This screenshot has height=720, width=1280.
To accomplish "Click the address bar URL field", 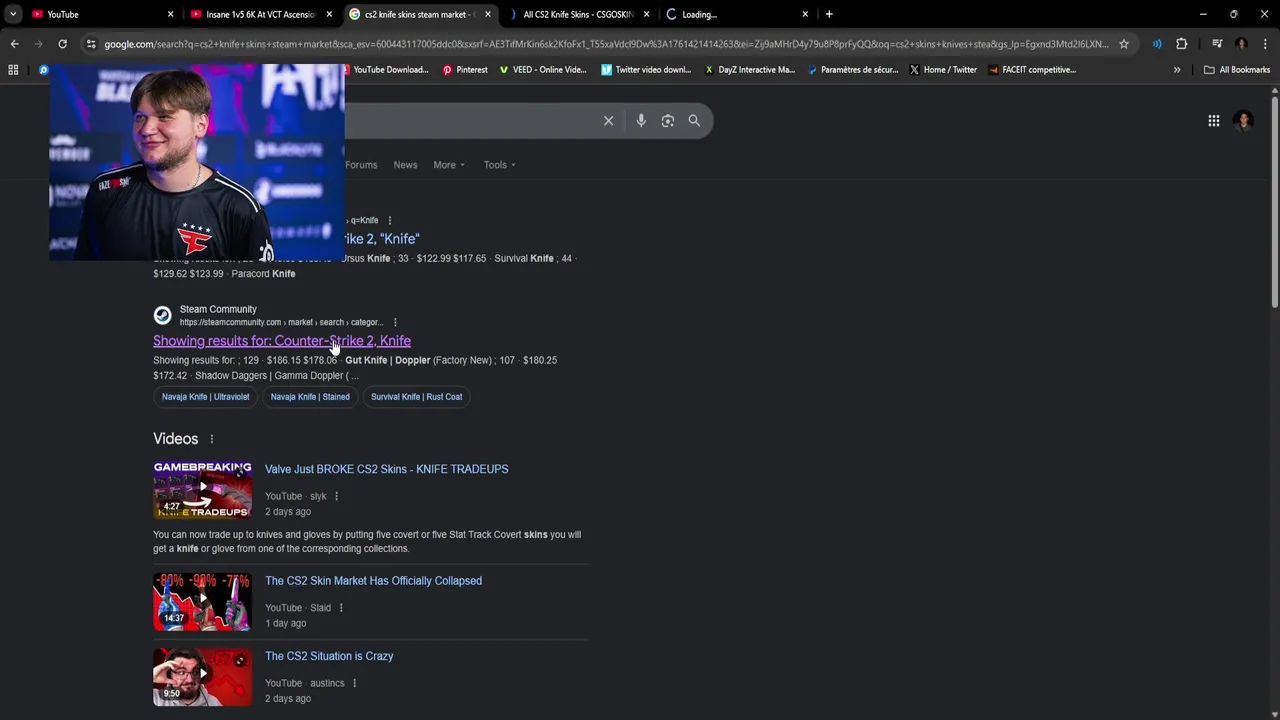I will 606,44.
